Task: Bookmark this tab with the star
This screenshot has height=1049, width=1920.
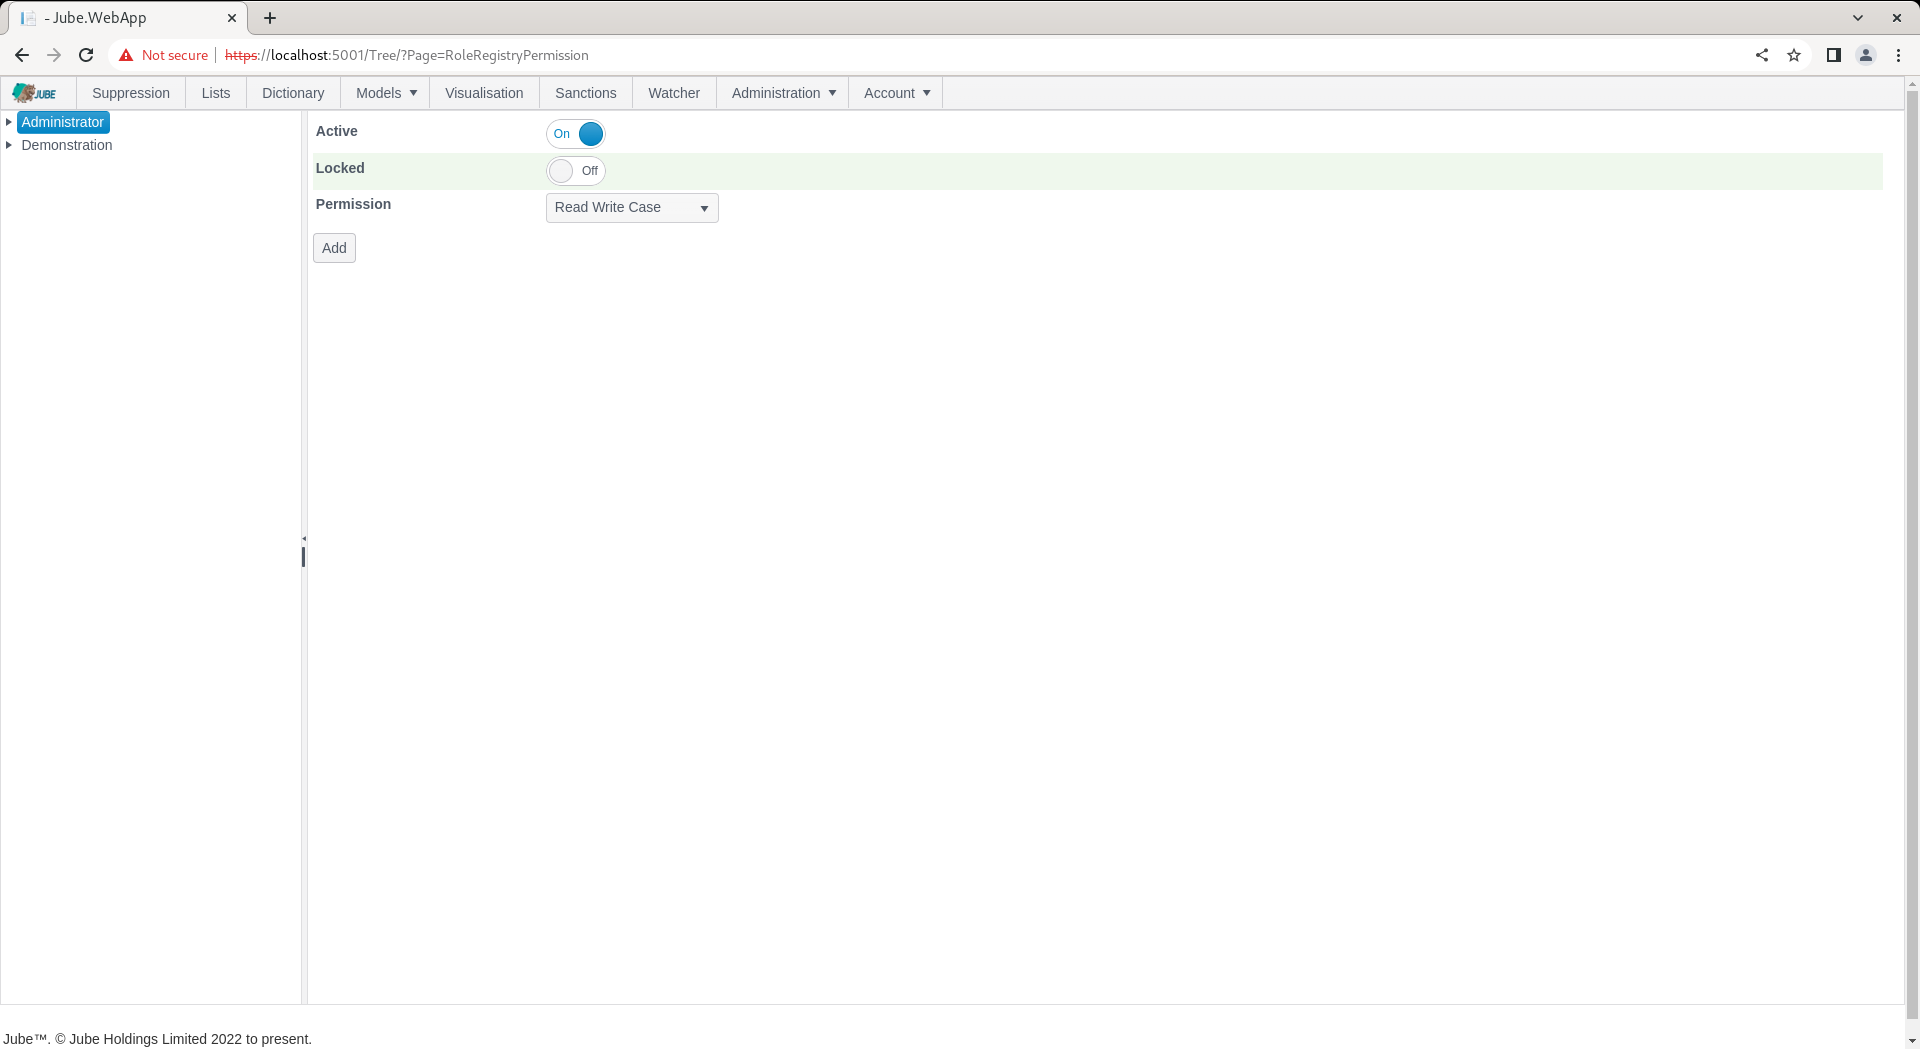Action: (1794, 55)
